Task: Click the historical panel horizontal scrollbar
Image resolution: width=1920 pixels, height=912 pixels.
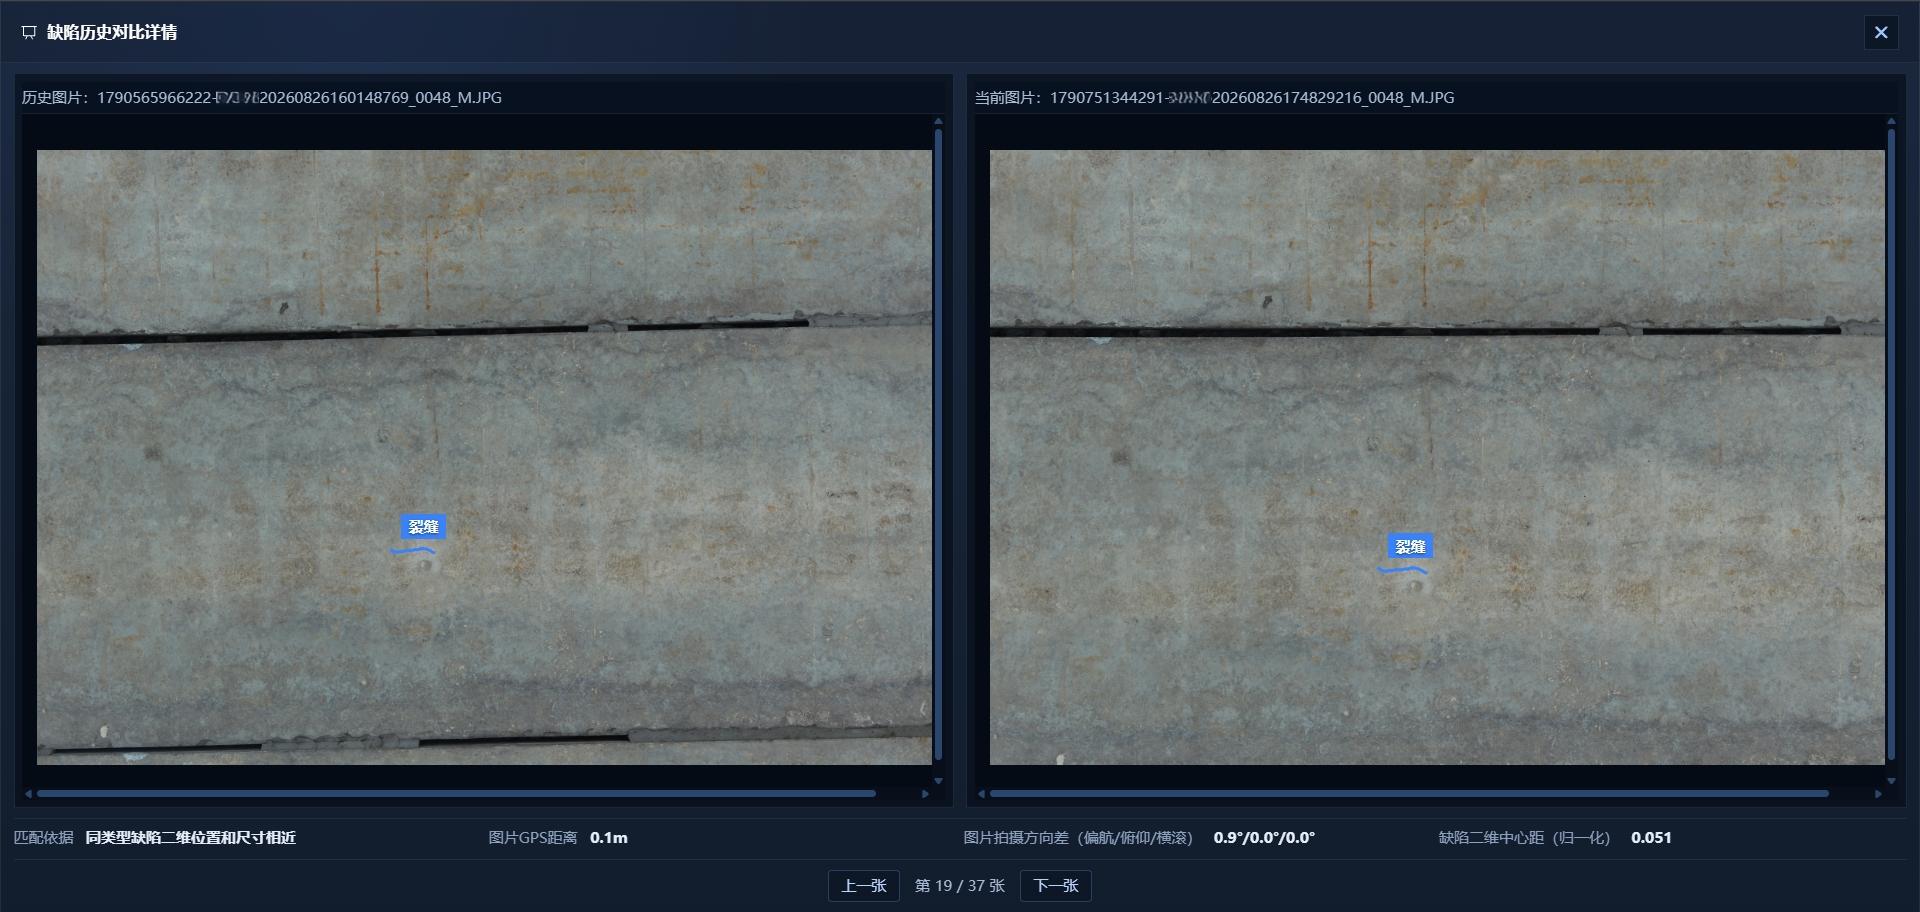Action: 456,794
